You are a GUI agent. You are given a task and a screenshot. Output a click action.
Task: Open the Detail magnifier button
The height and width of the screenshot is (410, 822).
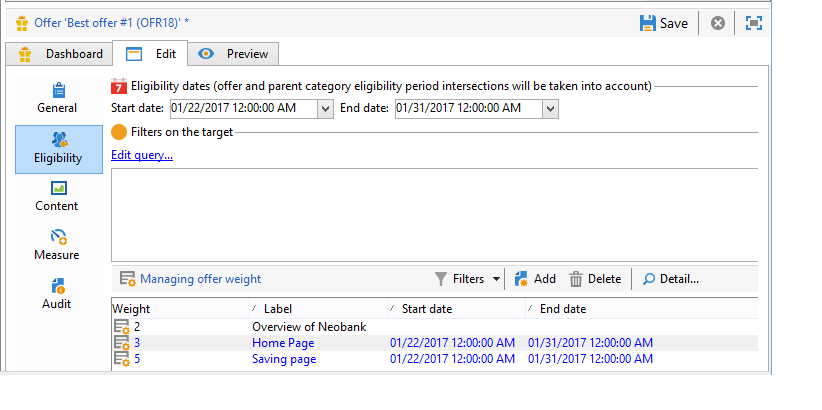click(670, 279)
